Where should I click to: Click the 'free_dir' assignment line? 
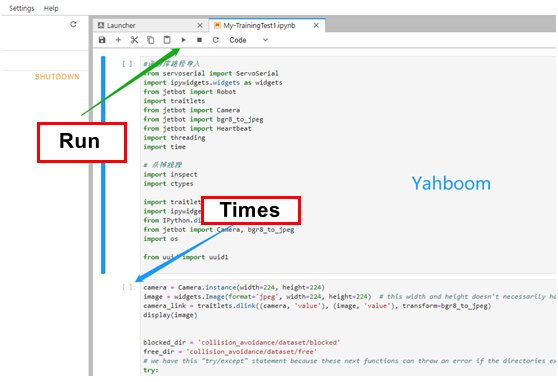pos(230,352)
